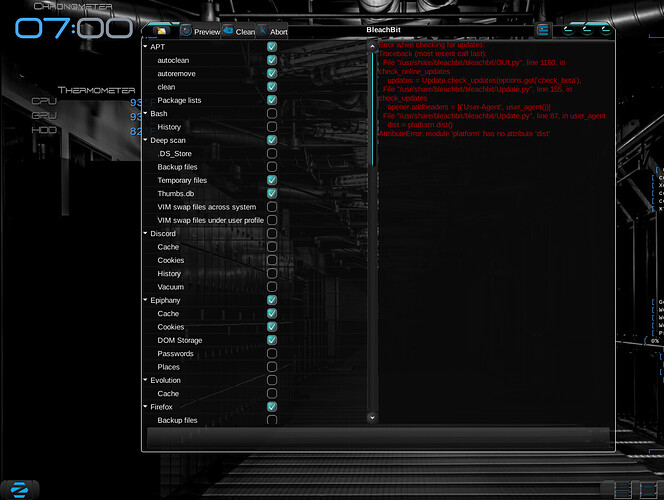Select 'Backup files' under Firefox
This screenshot has width=664, height=500.
177,420
